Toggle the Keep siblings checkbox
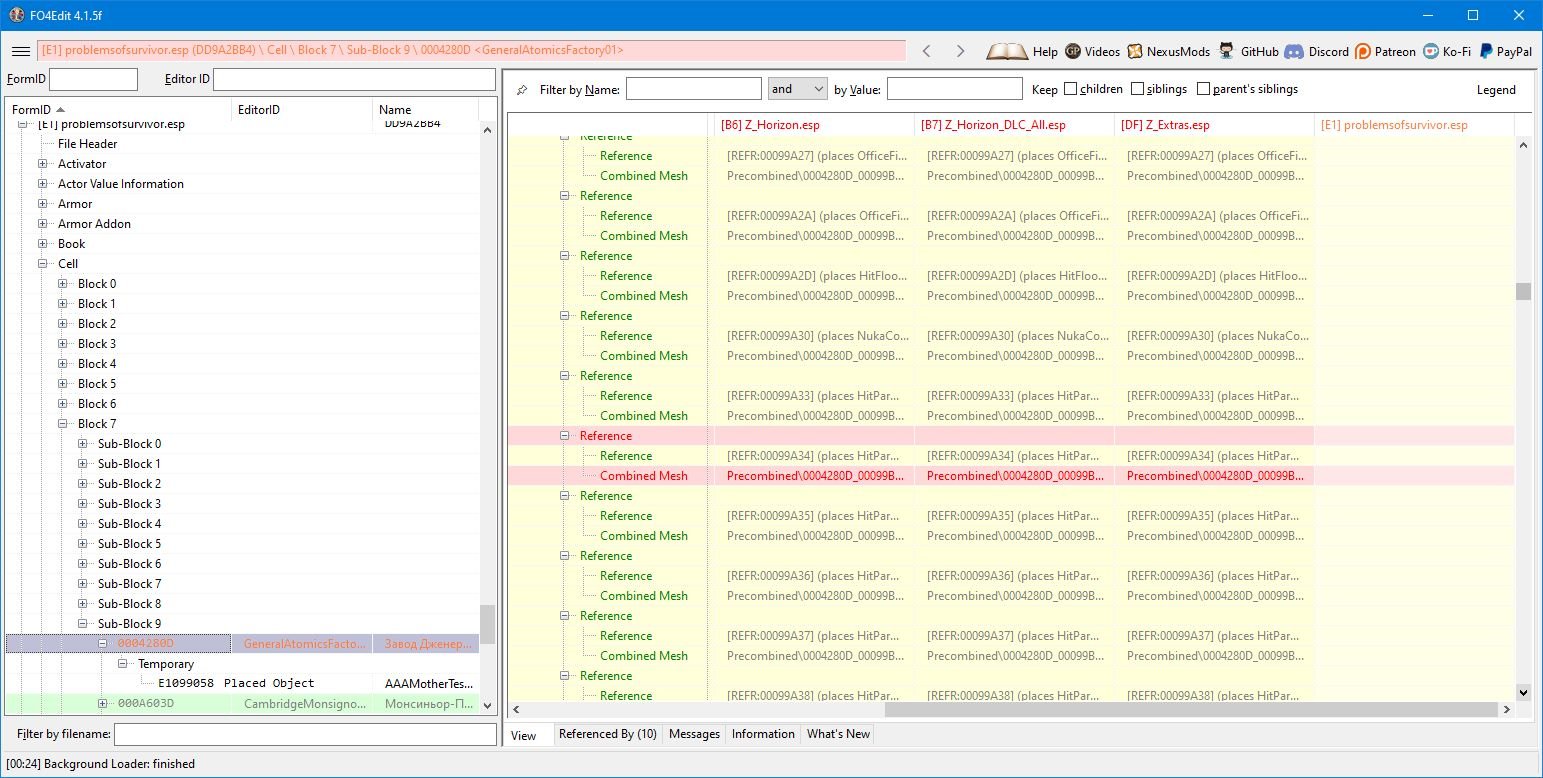The height and width of the screenshot is (778, 1543). point(1138,89)
